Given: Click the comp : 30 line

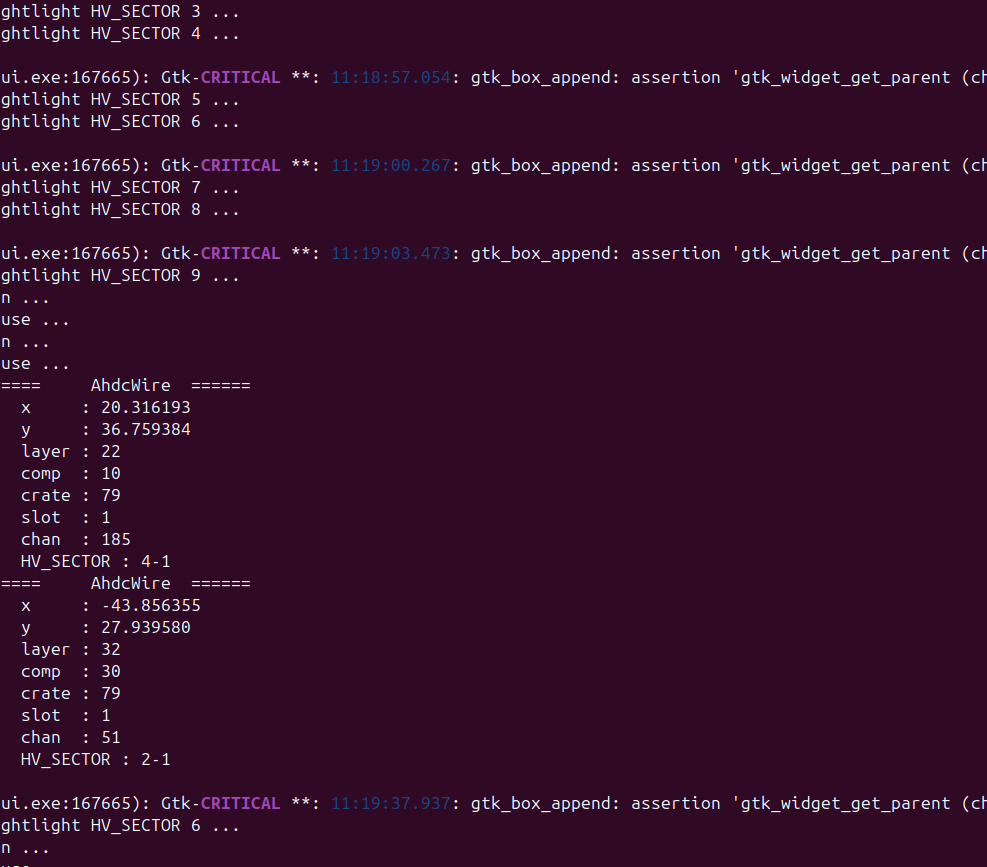Looking at the screenshot, I should (70, 672).
